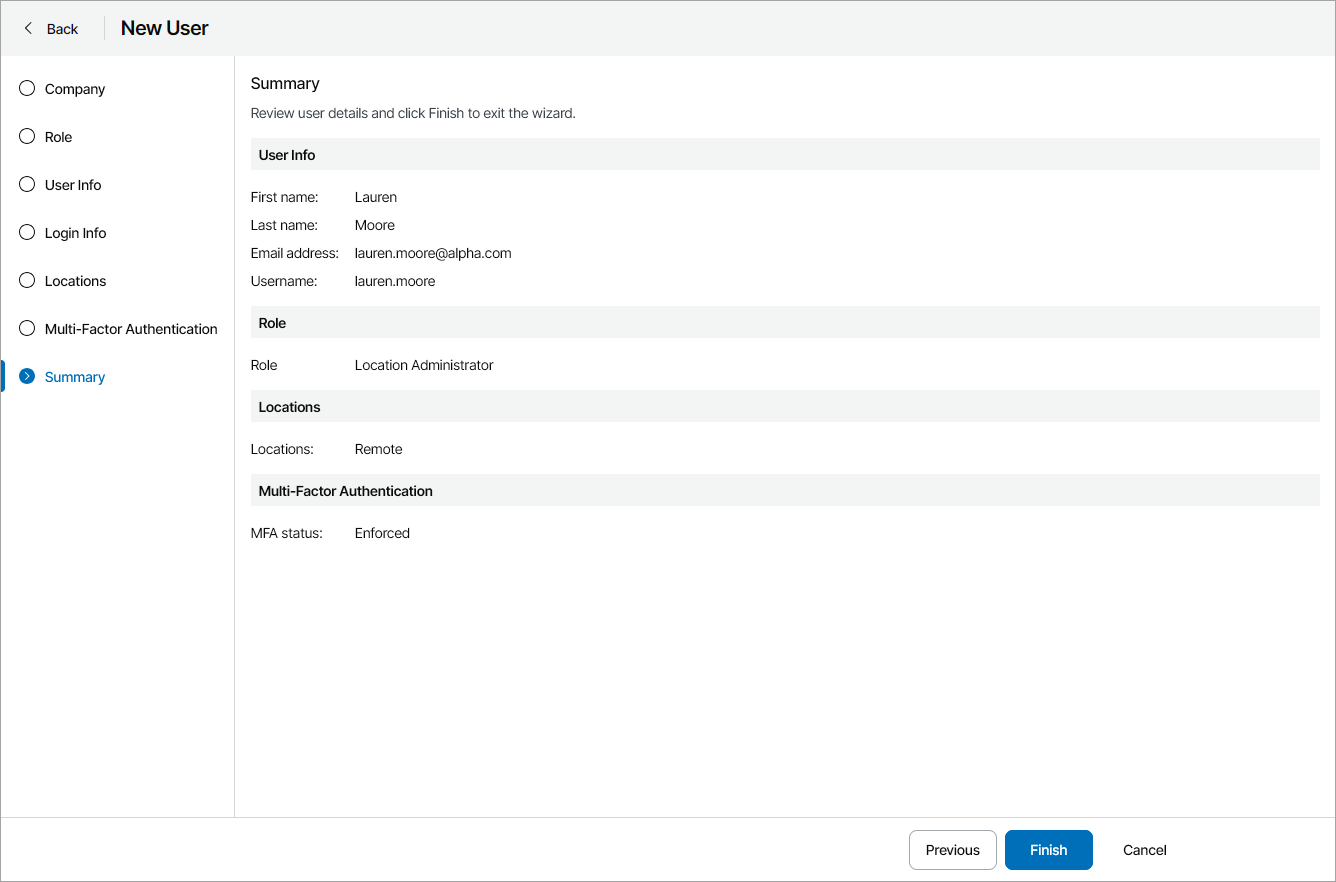The image size is (1336, 882).
Task: Cancel the New User wizard
Action: [x=1144, y=849]
